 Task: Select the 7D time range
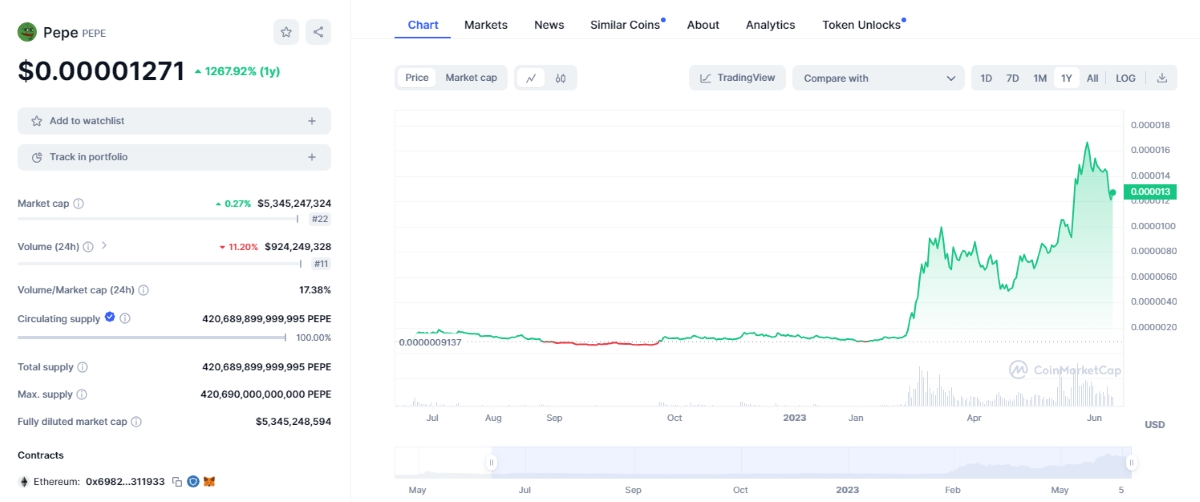1012,78
